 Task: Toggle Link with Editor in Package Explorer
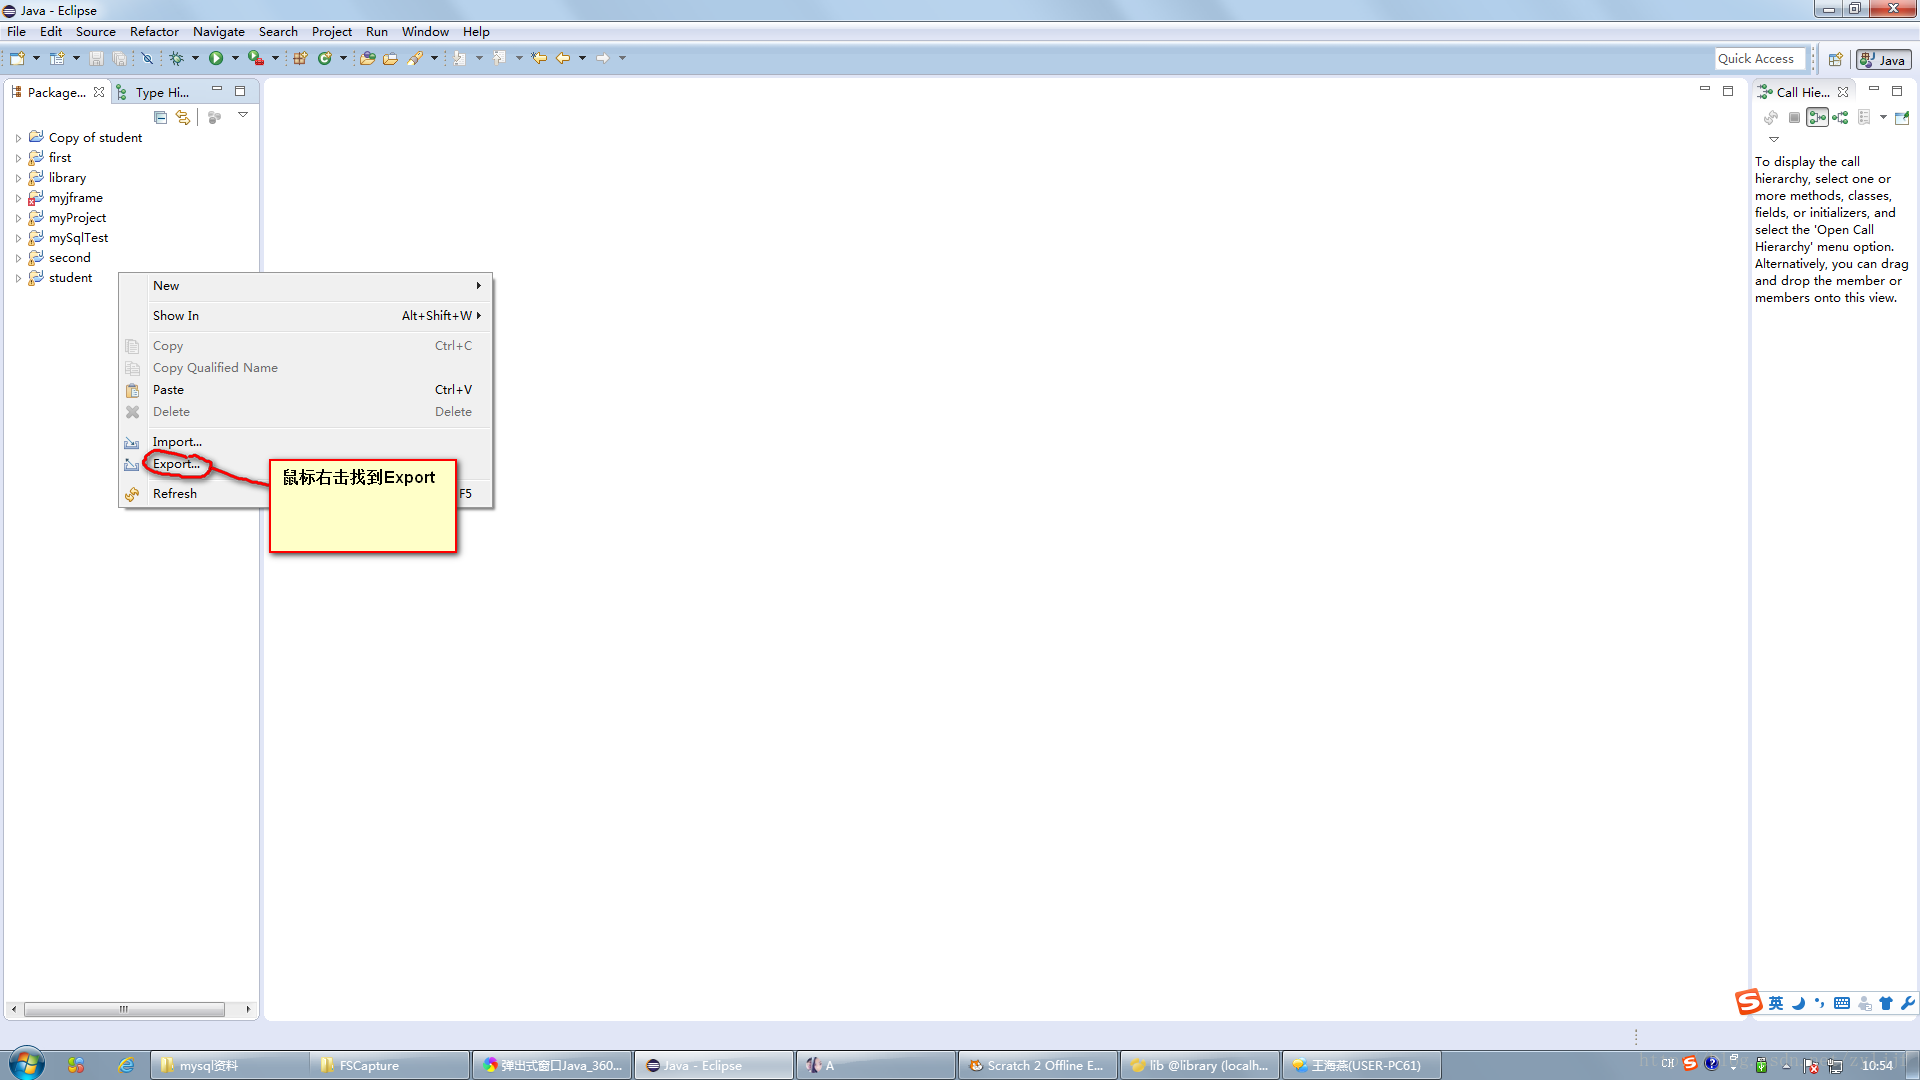182,117
